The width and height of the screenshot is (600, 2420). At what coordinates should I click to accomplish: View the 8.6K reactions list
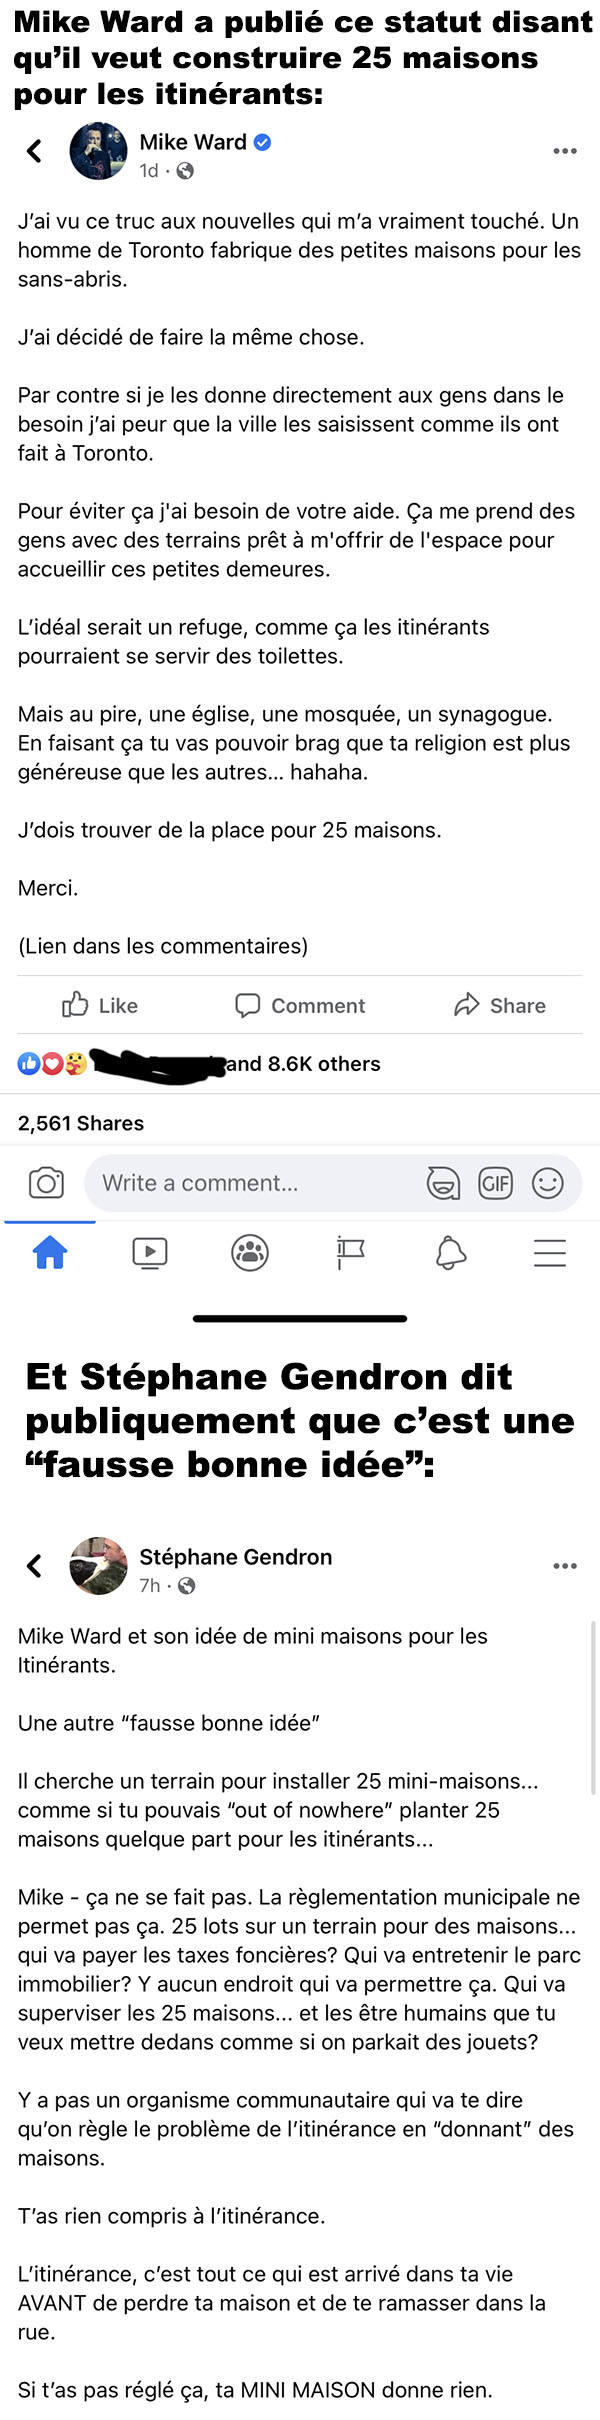coord(199,1063)
